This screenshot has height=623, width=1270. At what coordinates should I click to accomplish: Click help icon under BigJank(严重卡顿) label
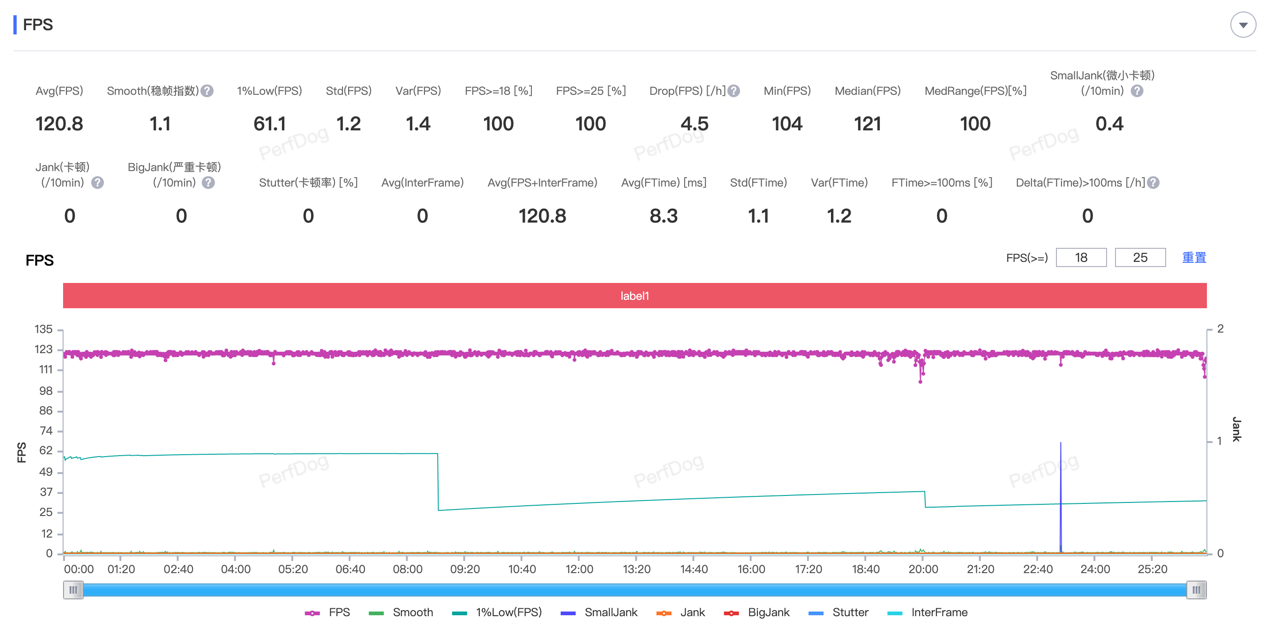click(x=208, y=183)
